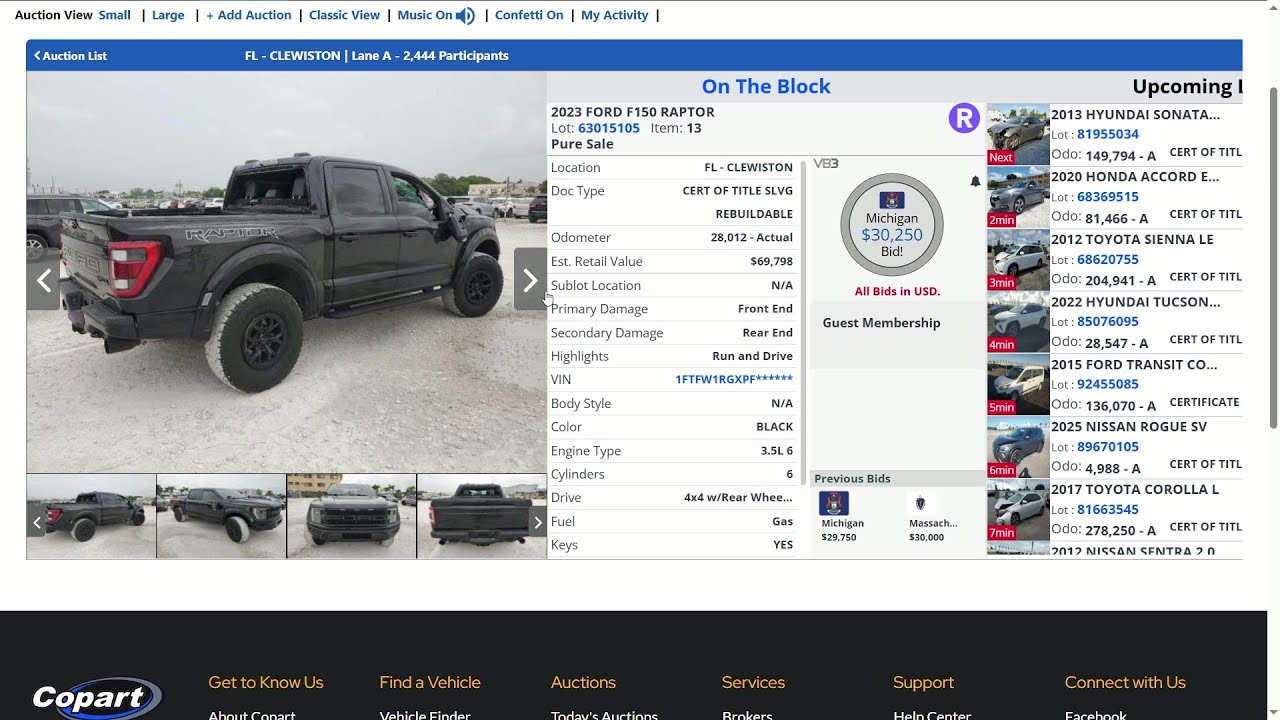The width and height of the screenshot is (1280, 720).
Task: Open 2025 Nissan Rogue SV lot image
Action: point(1018,447)
